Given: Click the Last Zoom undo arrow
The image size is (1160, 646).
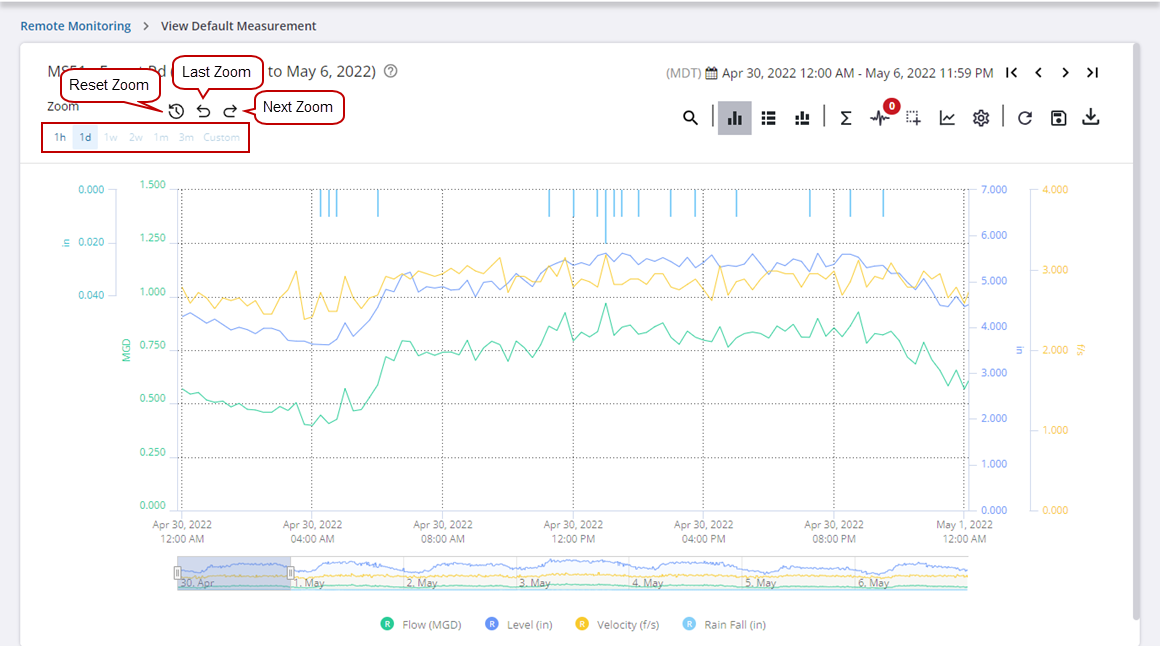Looking at the screenshot, I should [203, 111].
